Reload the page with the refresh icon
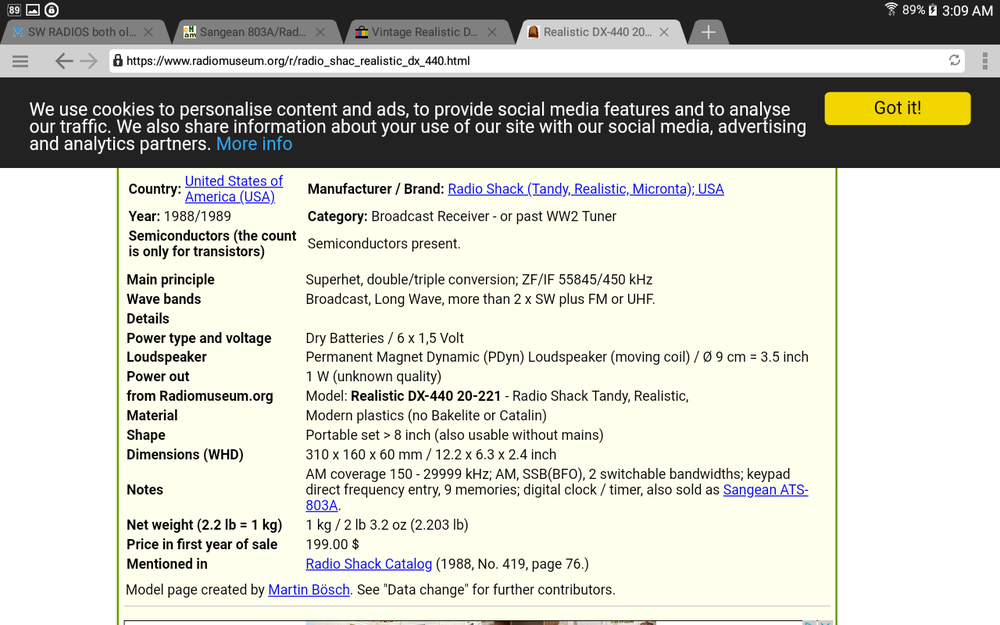The image size is (1000, 625). pos(954,61)
